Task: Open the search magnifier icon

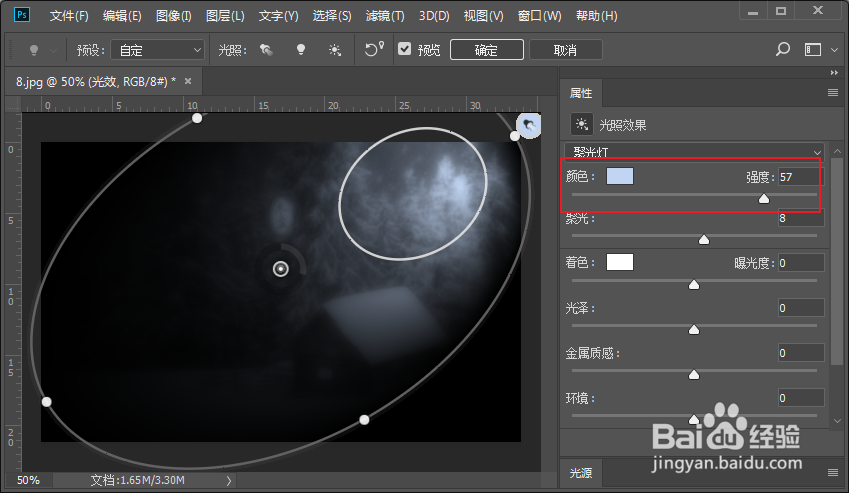Action: (x=782, y=50)
